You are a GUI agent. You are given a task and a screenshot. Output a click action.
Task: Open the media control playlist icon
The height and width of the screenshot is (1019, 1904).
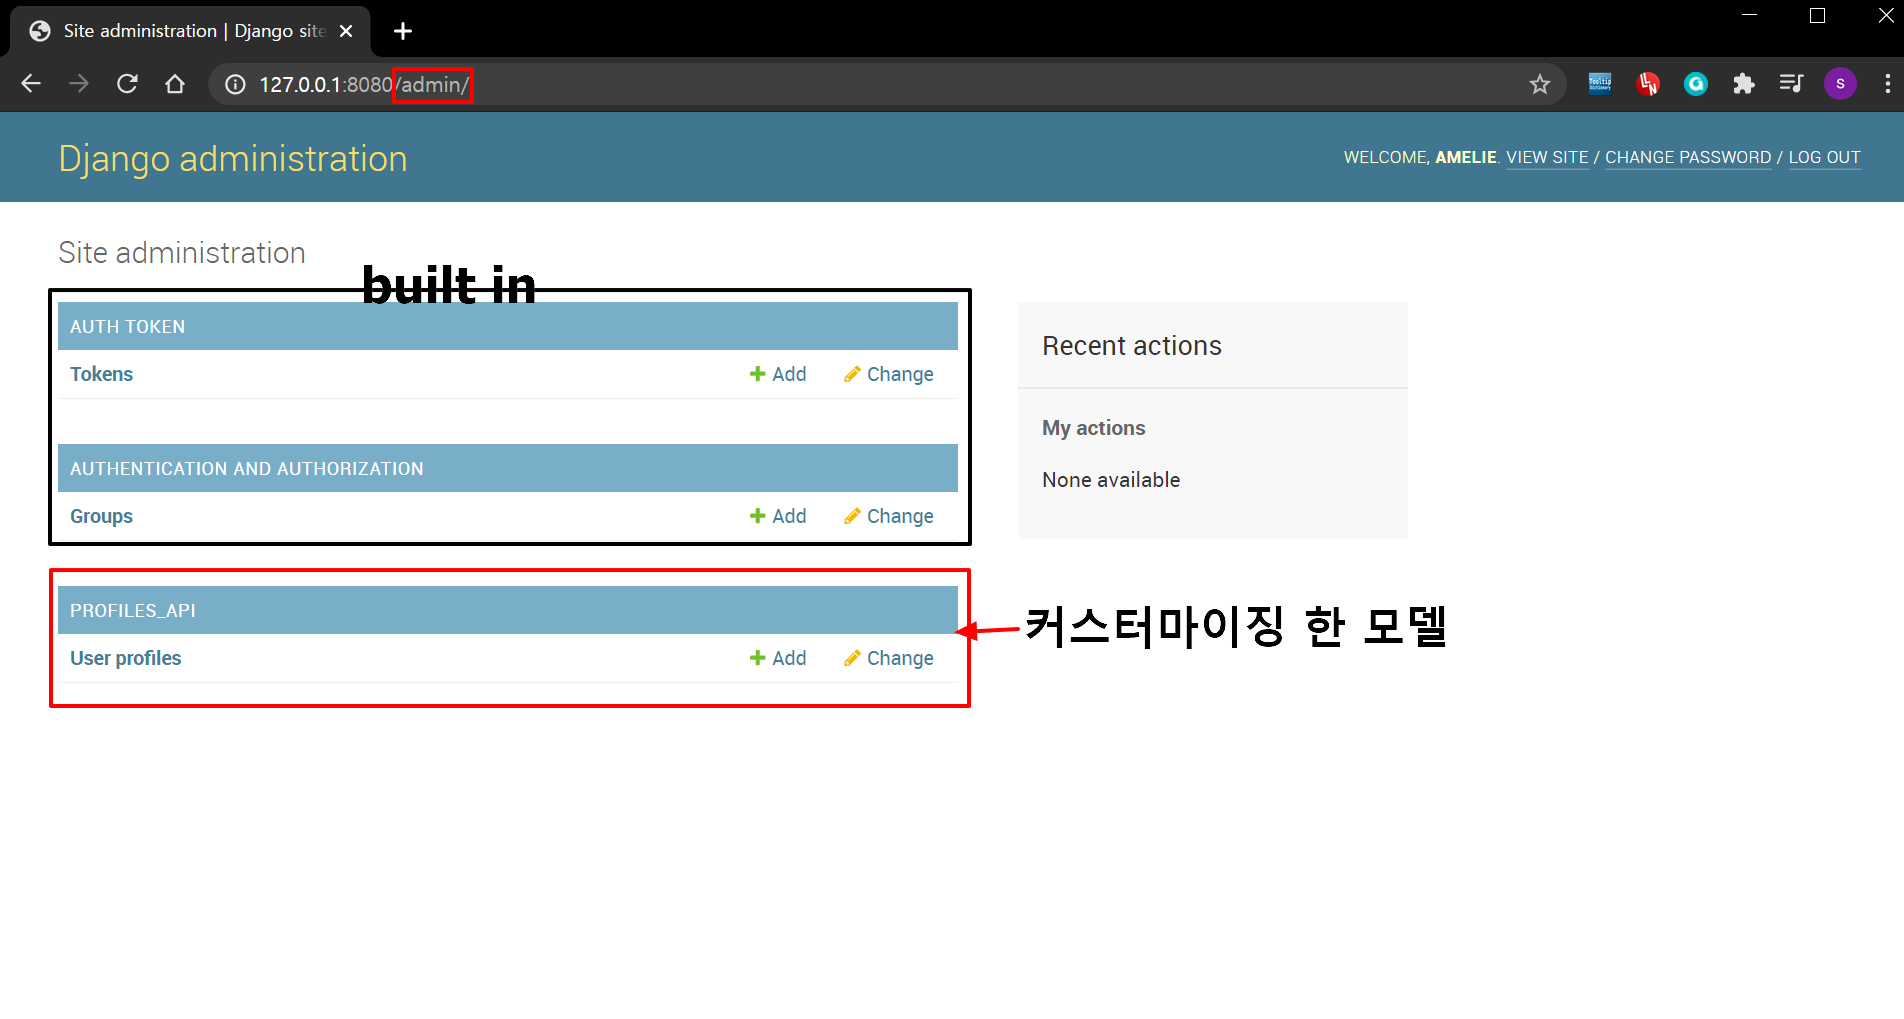pyautogui.click(x=1791, y=84)
